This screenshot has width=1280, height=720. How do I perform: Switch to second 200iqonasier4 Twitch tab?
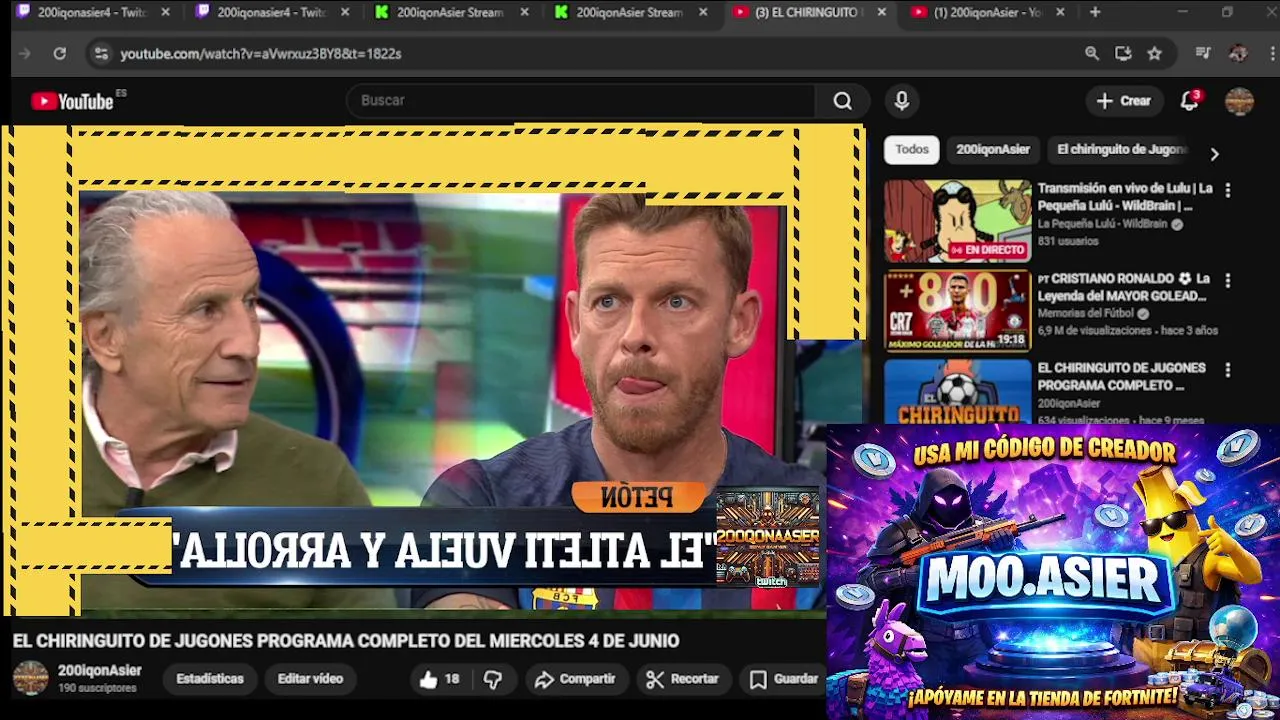(x=270, y=12)
